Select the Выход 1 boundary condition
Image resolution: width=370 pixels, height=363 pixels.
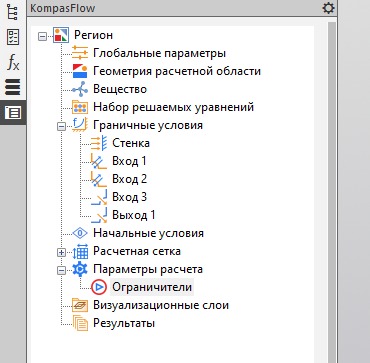tap(134, 215)
